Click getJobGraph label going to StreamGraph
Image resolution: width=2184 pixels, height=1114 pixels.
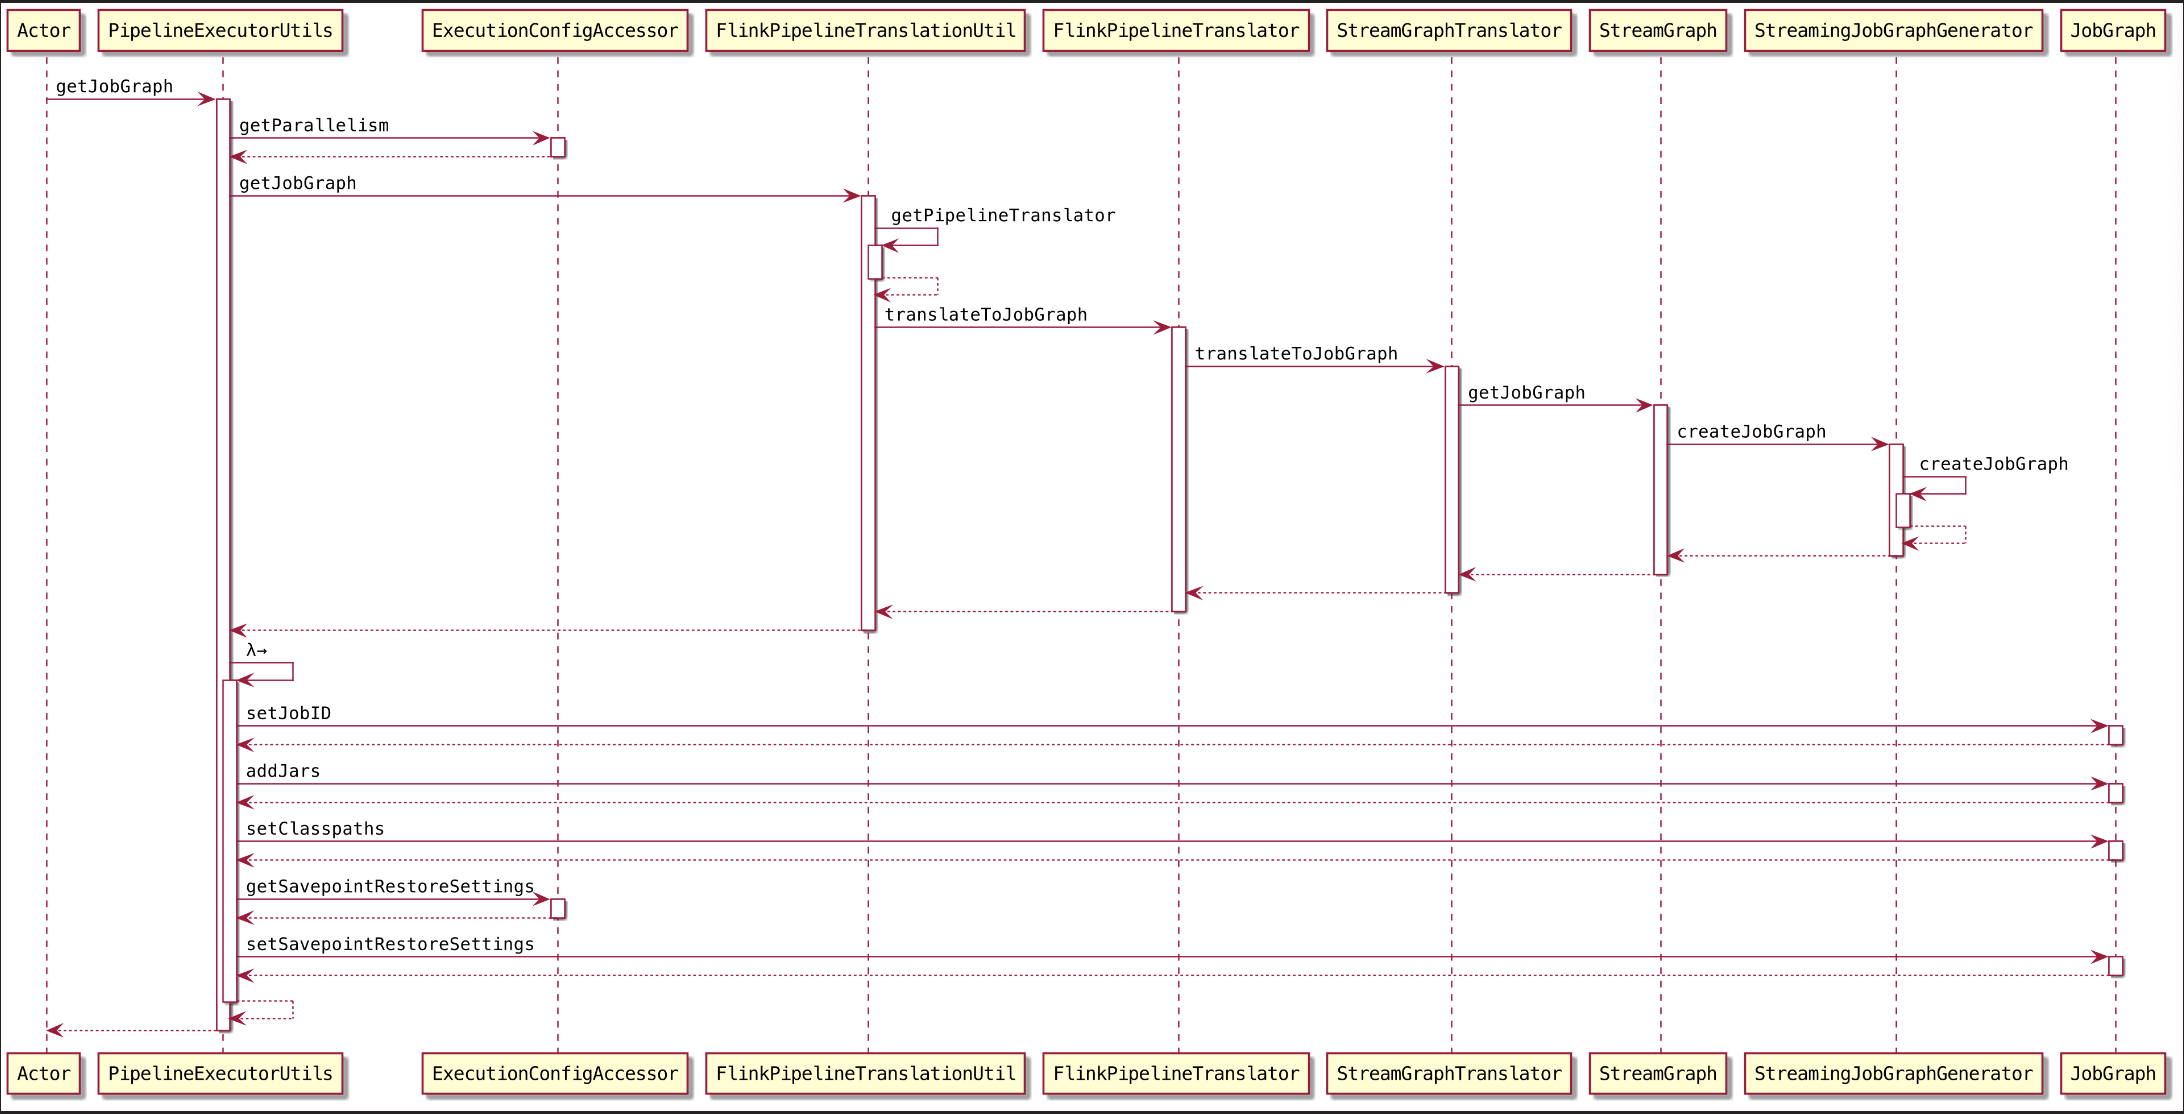click(x=1526, y=393)
